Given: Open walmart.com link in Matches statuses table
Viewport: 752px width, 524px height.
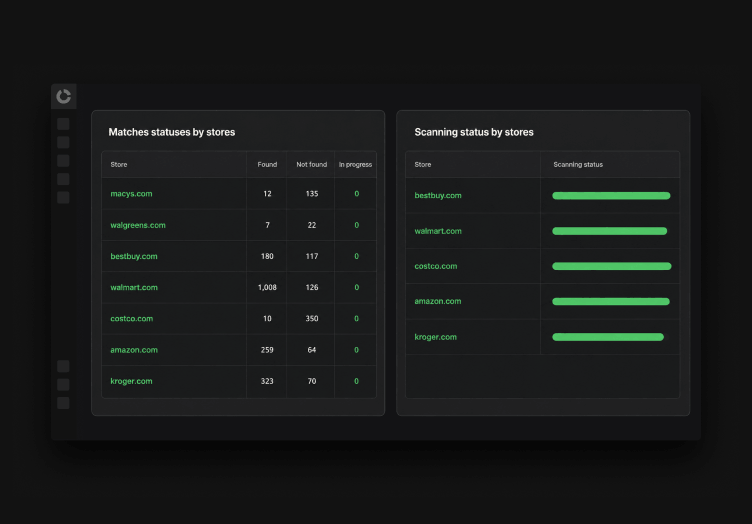Looking at the screenshot, I should point(134,287).
